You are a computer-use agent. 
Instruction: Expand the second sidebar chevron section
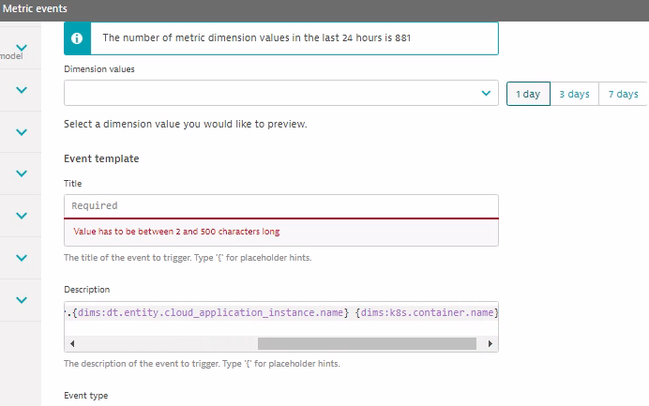click(21, 90)
